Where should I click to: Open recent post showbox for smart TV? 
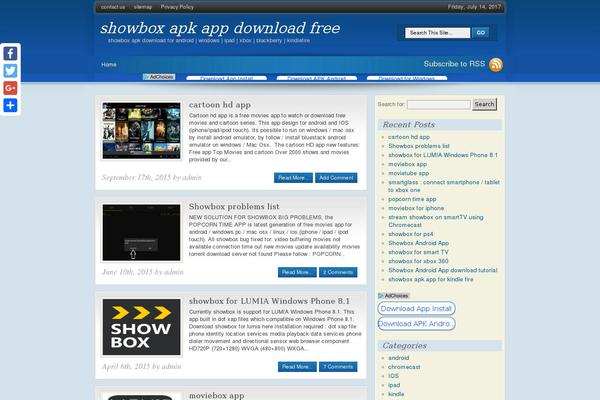click(418, 252)
